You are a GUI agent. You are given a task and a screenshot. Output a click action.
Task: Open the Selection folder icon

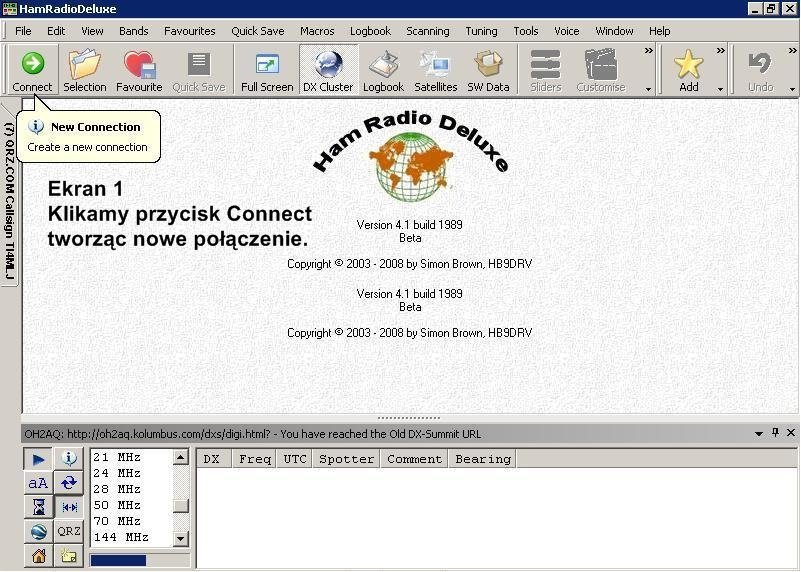pyautogui.click(x=85, y=70)
